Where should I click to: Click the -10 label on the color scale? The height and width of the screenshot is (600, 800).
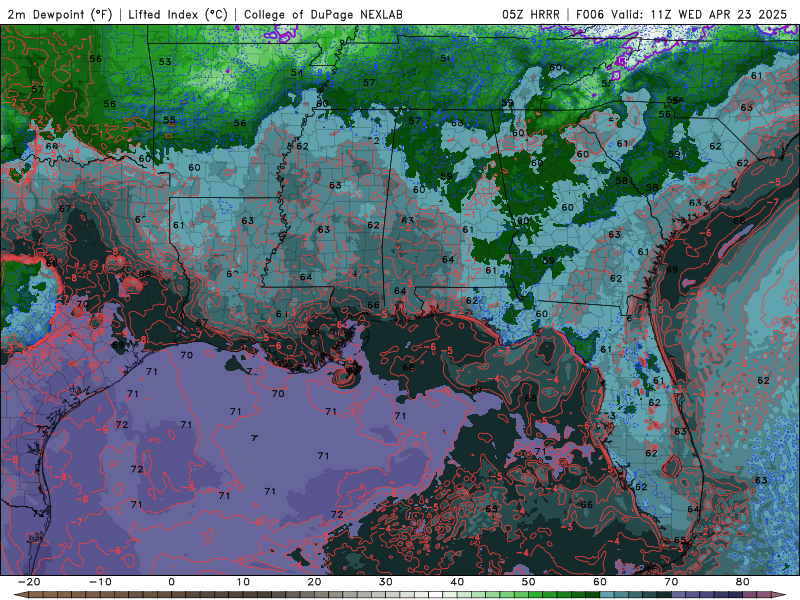[x=100, y=582]
